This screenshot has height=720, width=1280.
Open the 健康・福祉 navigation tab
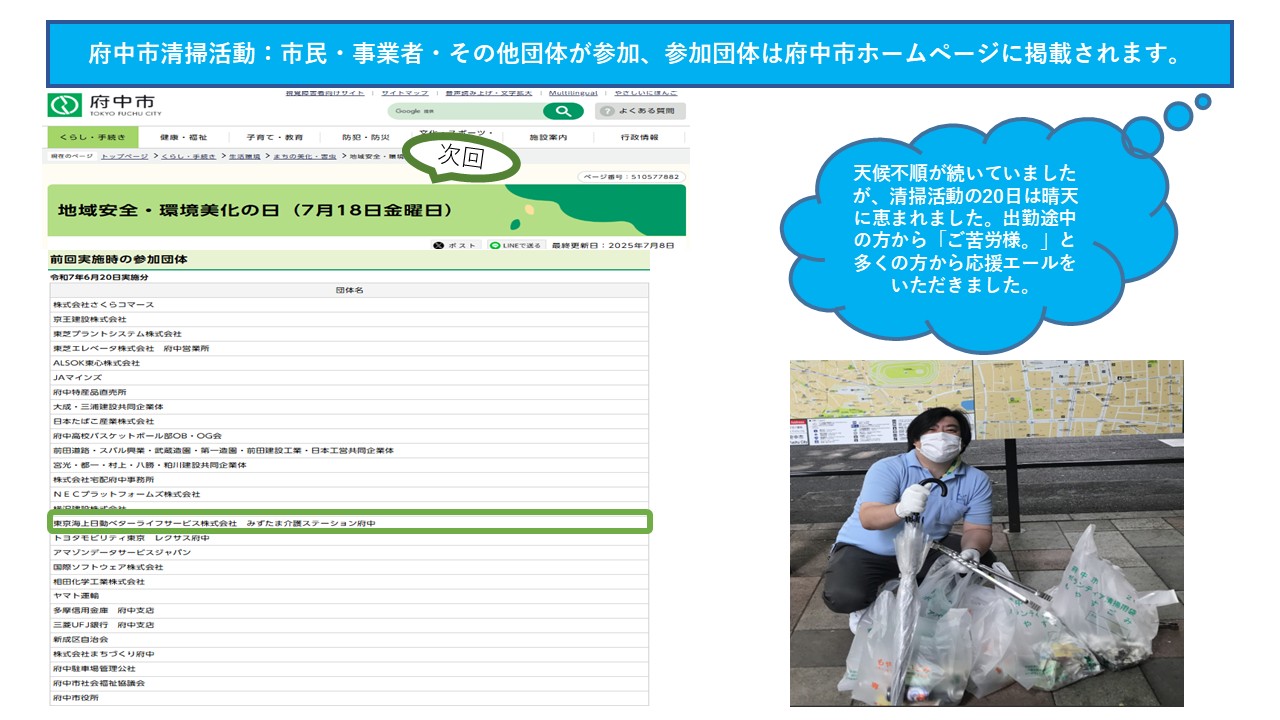[184, 137]
